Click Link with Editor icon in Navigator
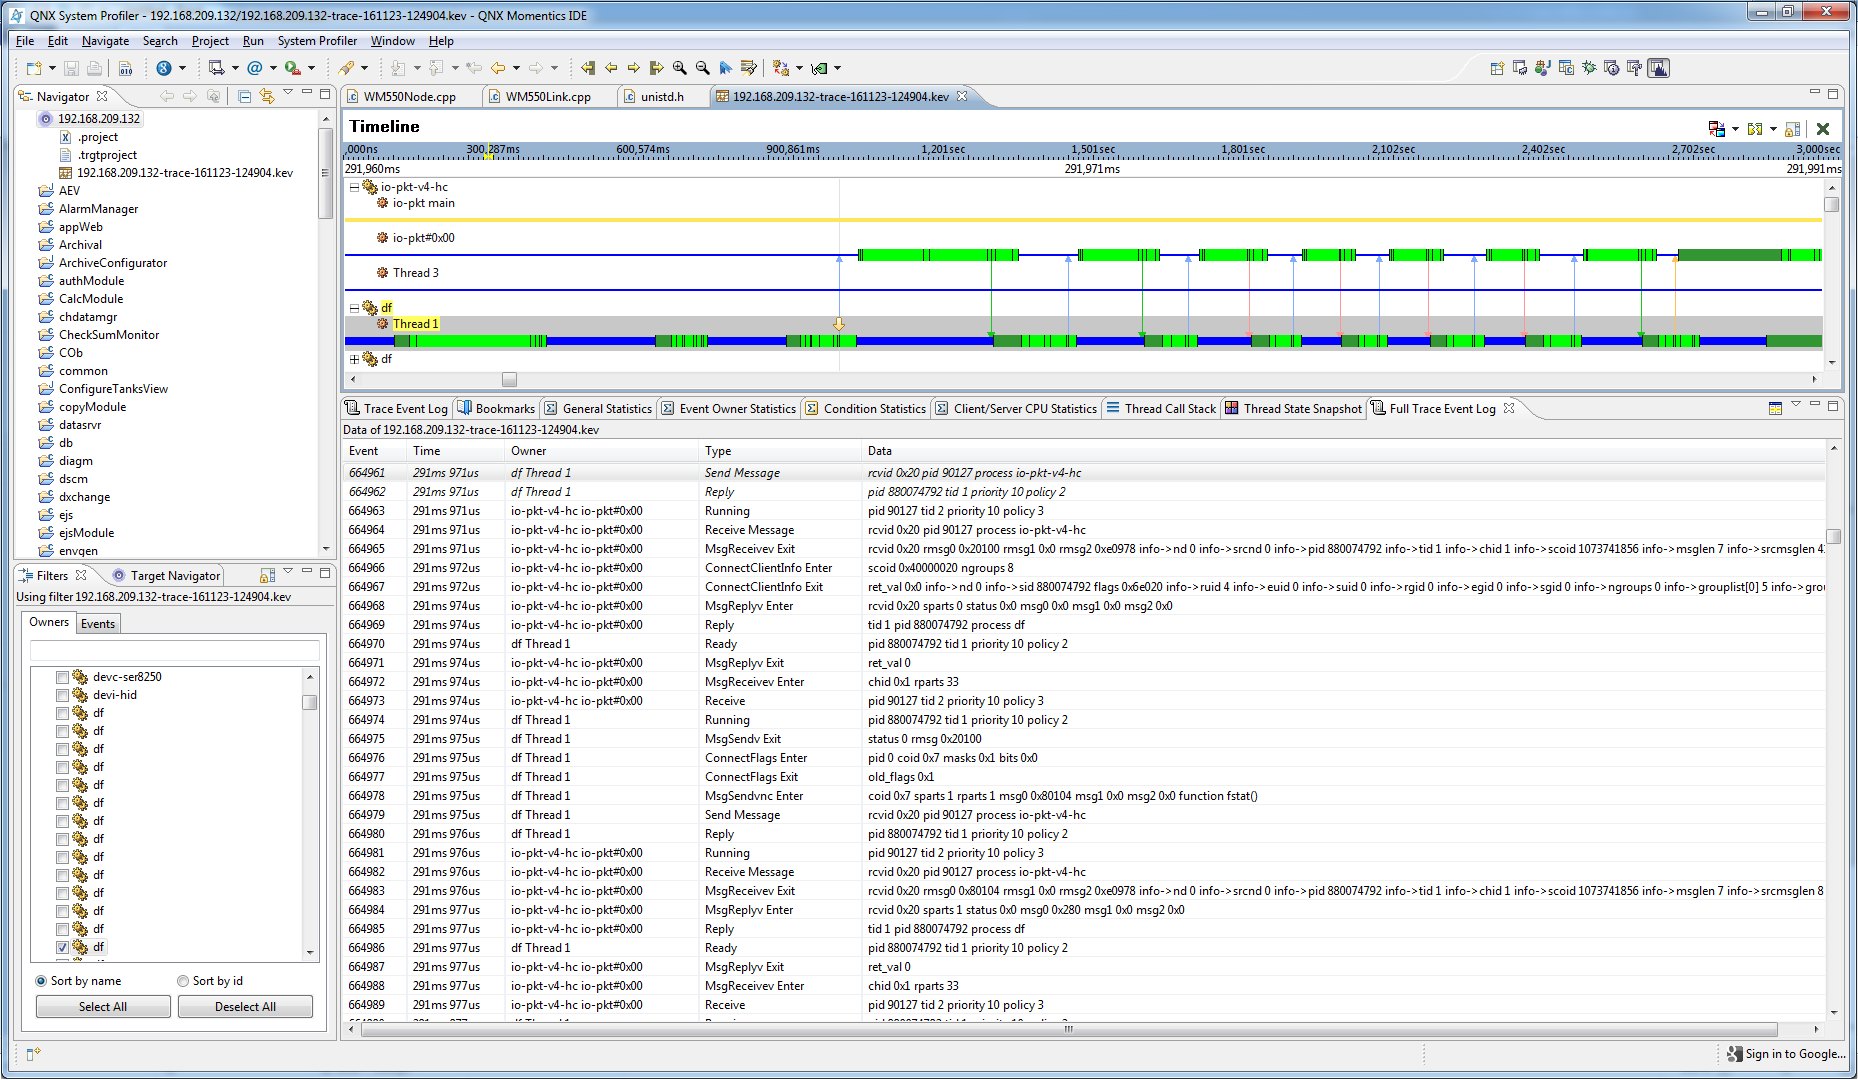 pos(267,96)
